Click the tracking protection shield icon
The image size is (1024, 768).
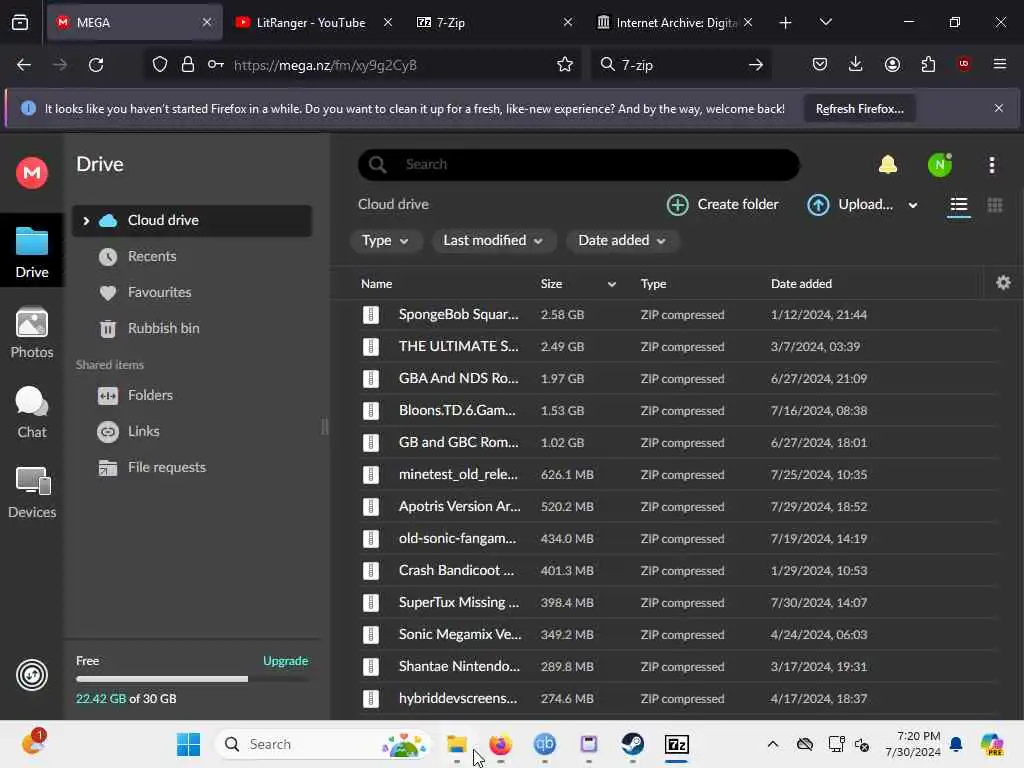coord(160,65)
